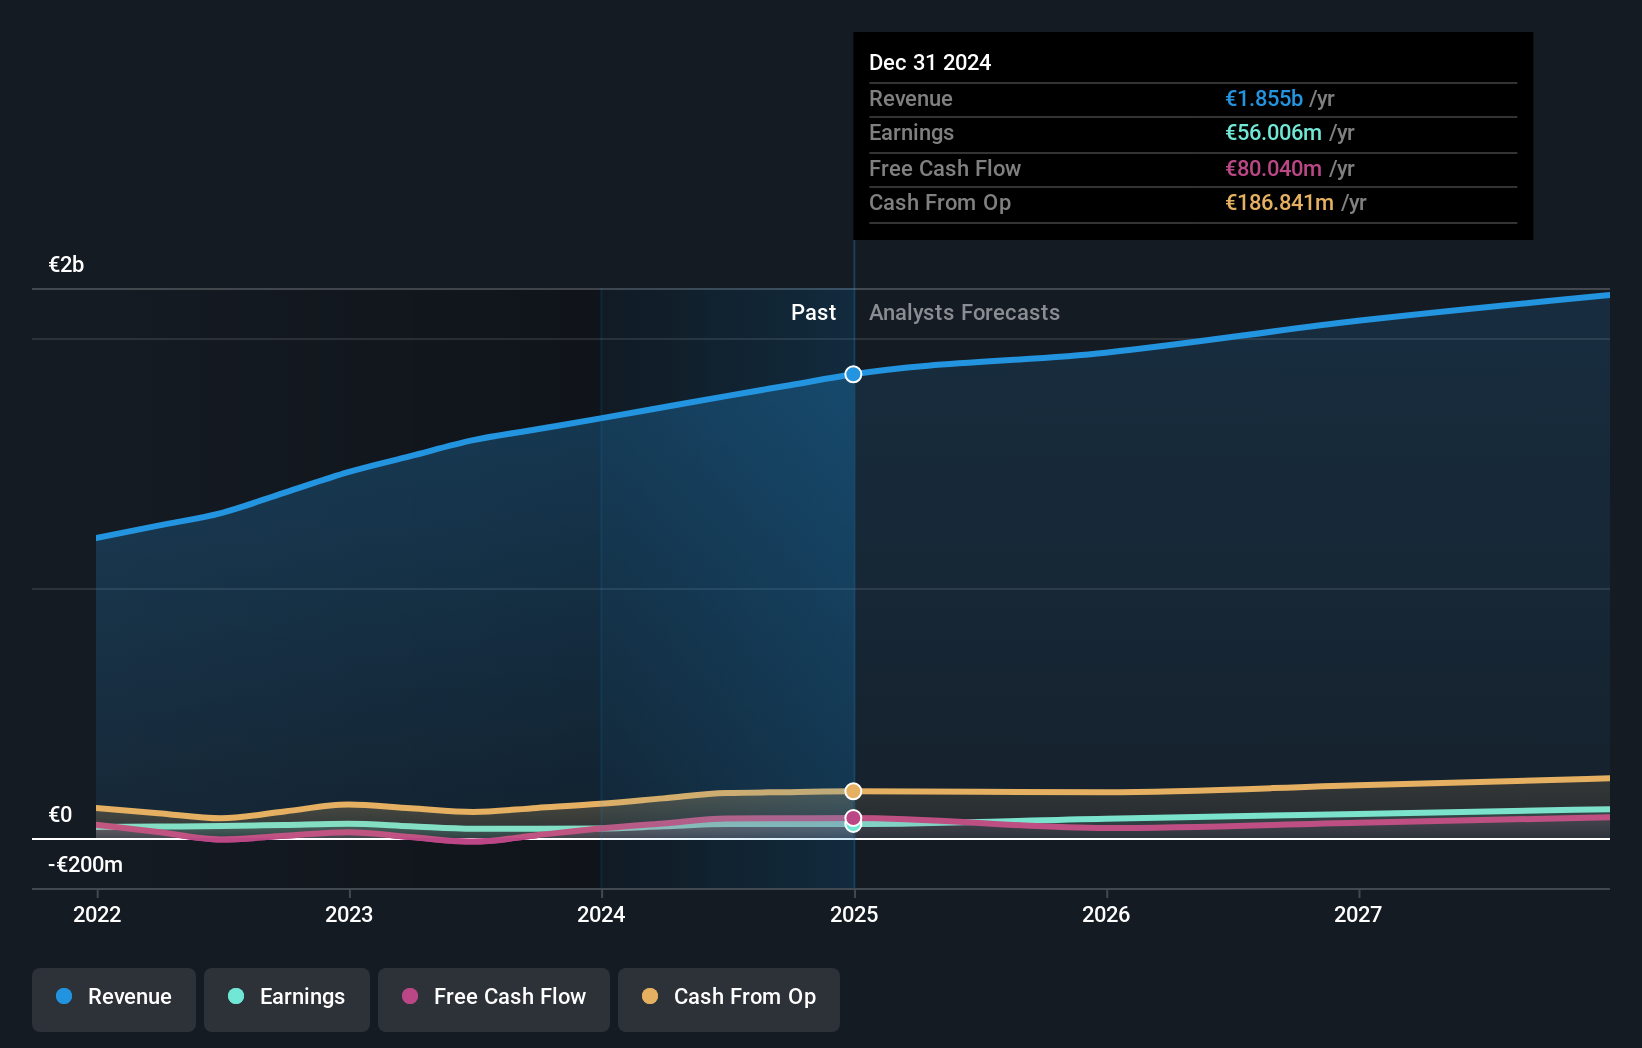Click the Cash From Op label in tooltip
Image resolution: width=1642 pixels, height=1048 pixels.
tap(940, 202)
